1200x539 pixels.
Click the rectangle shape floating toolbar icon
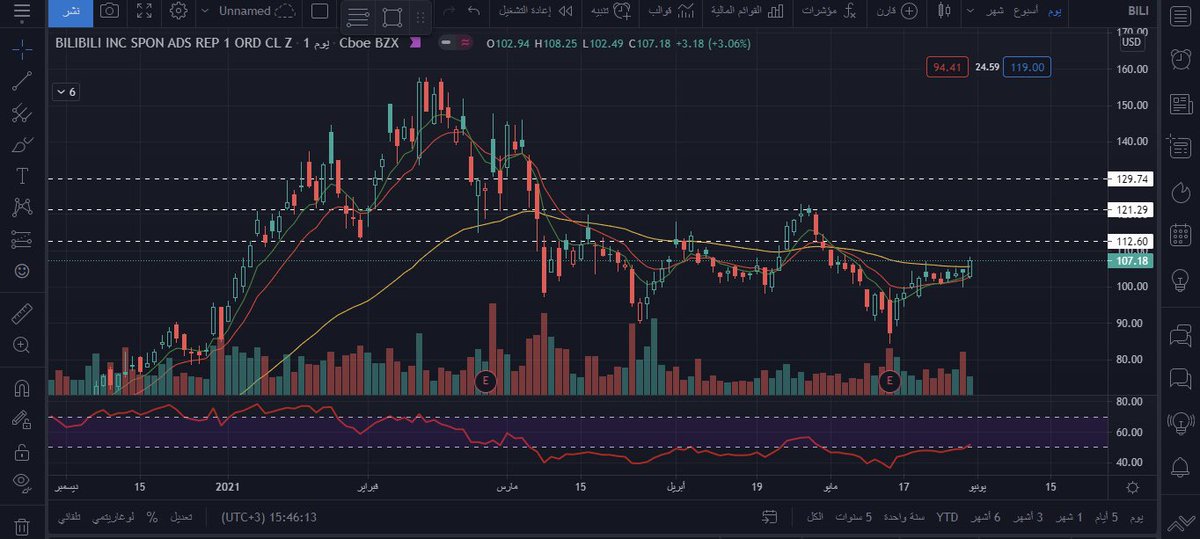392,16
